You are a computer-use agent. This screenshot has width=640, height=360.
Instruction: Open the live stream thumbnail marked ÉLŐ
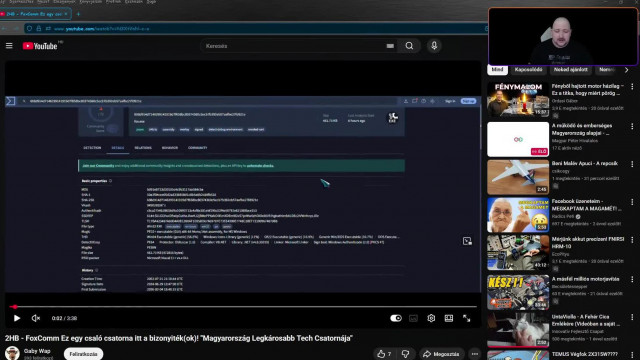point(518,139)
